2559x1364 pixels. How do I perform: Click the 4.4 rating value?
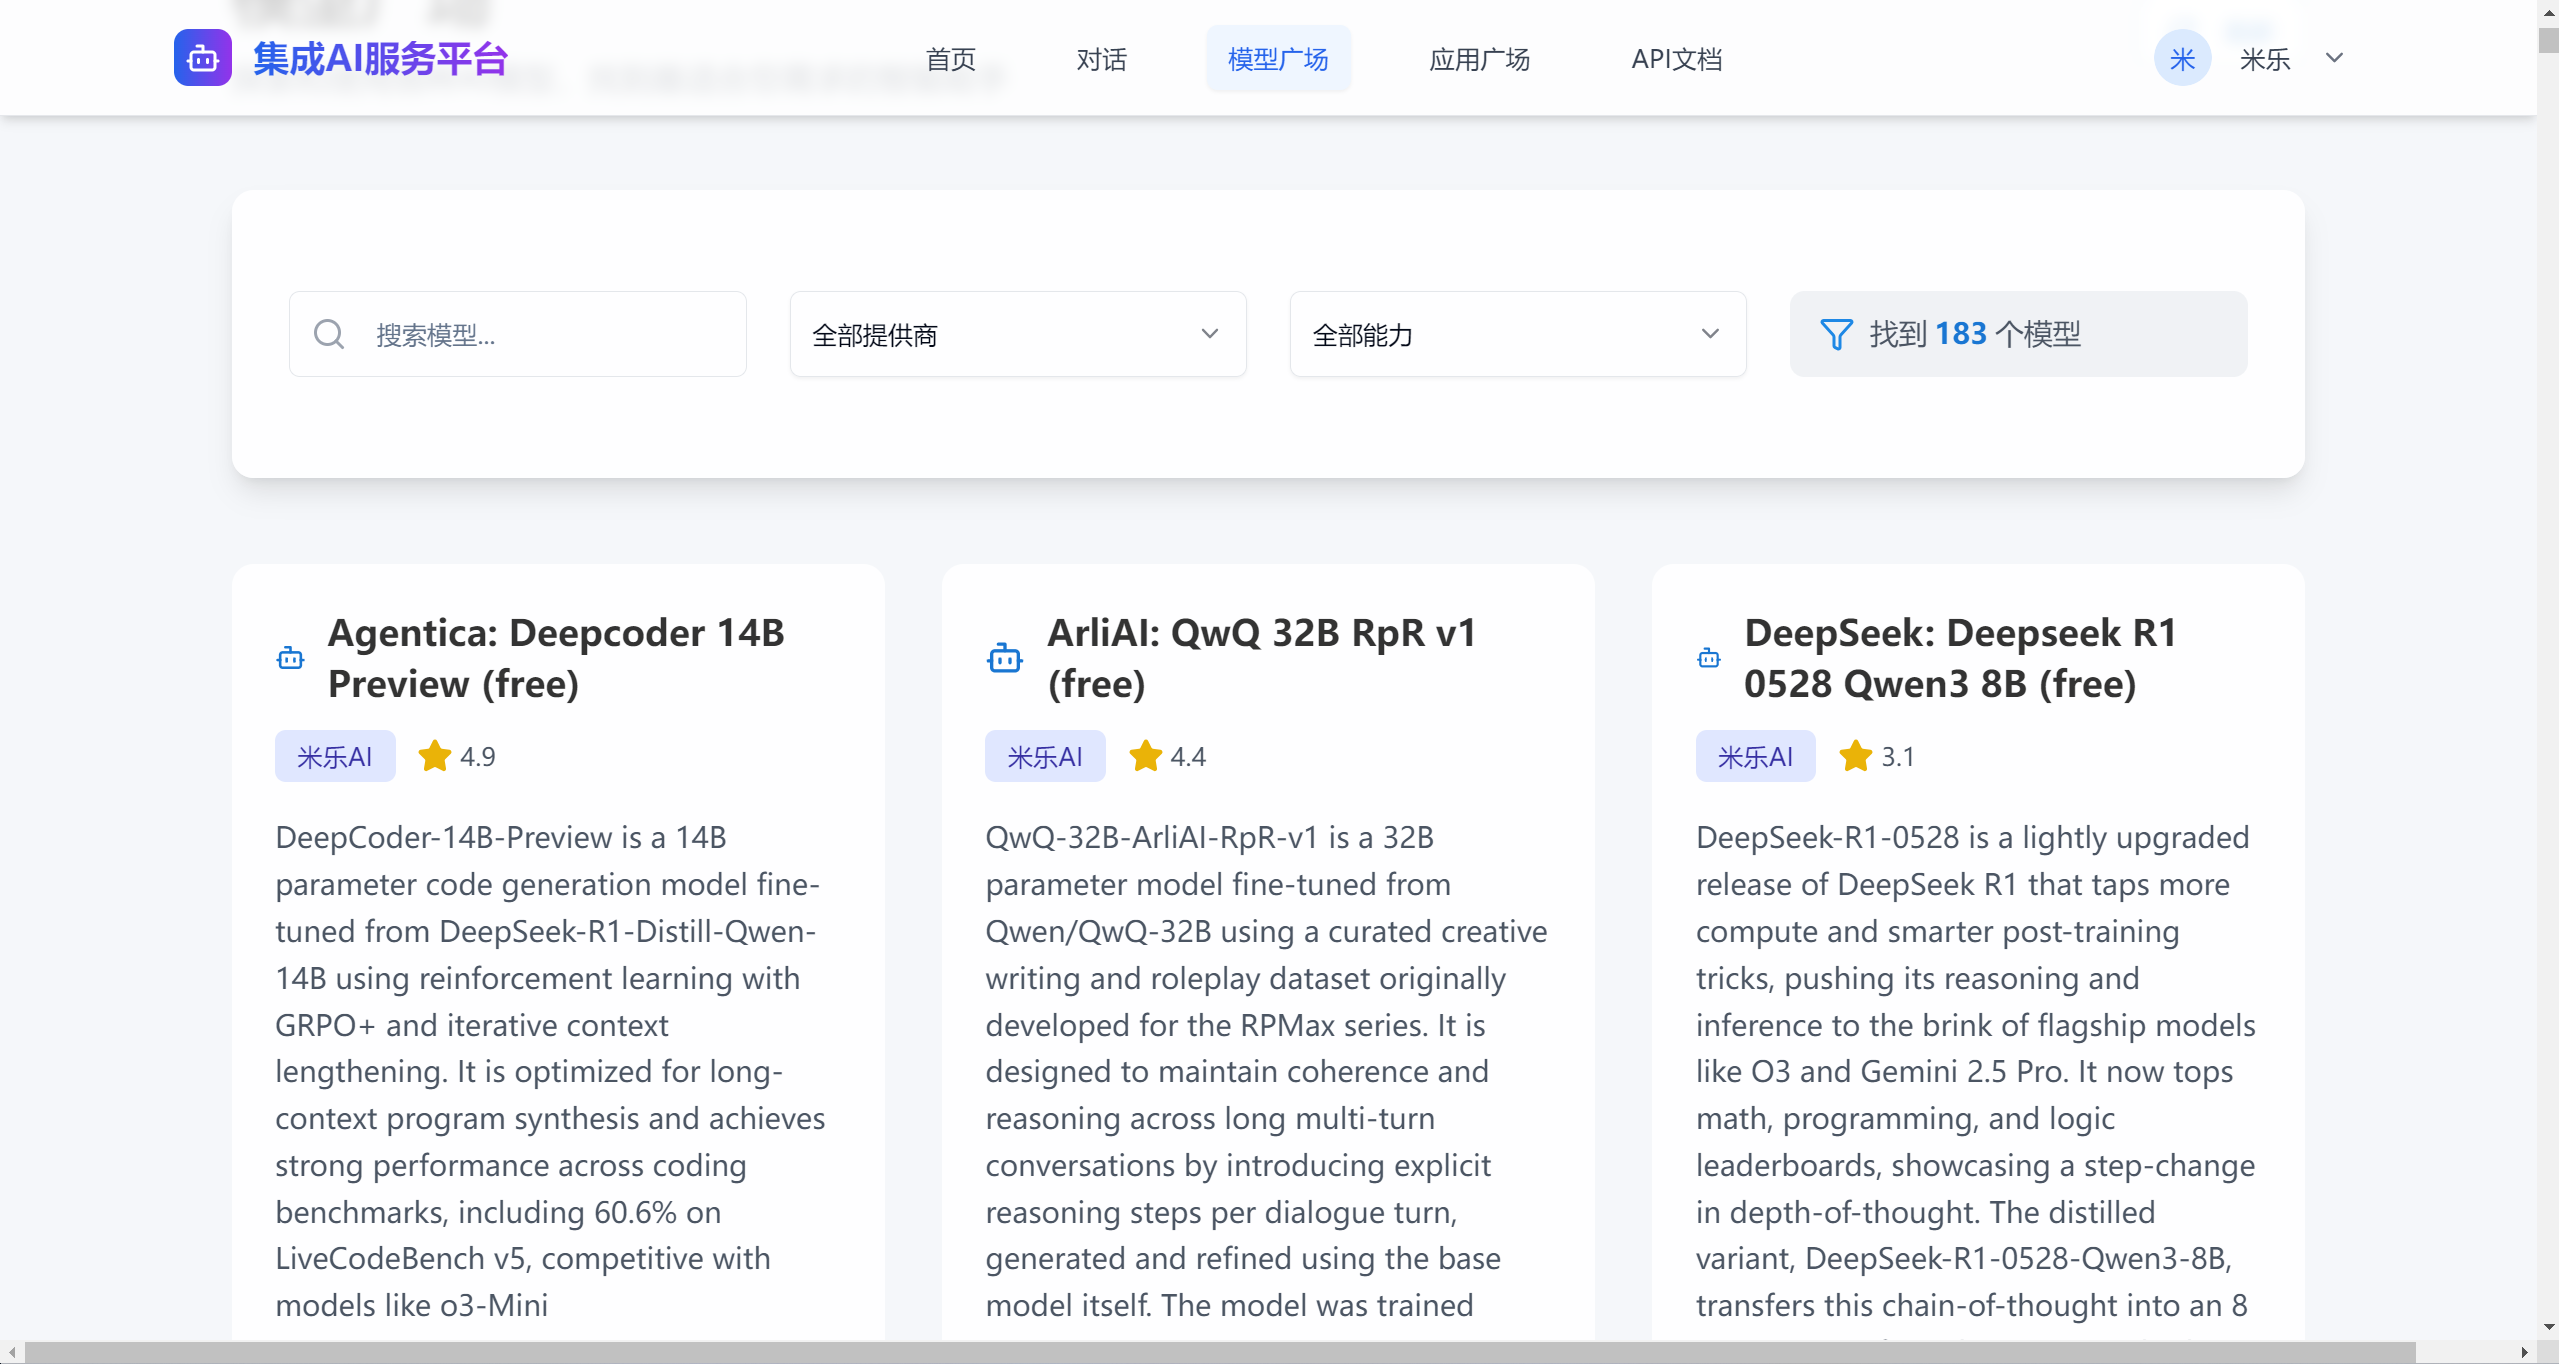pyautogui.click(x=1188, y=757)
